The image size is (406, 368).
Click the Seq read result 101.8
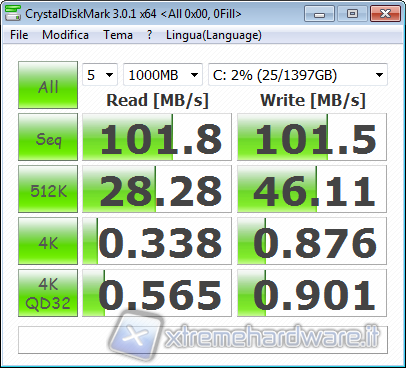[x=157, y=137]
